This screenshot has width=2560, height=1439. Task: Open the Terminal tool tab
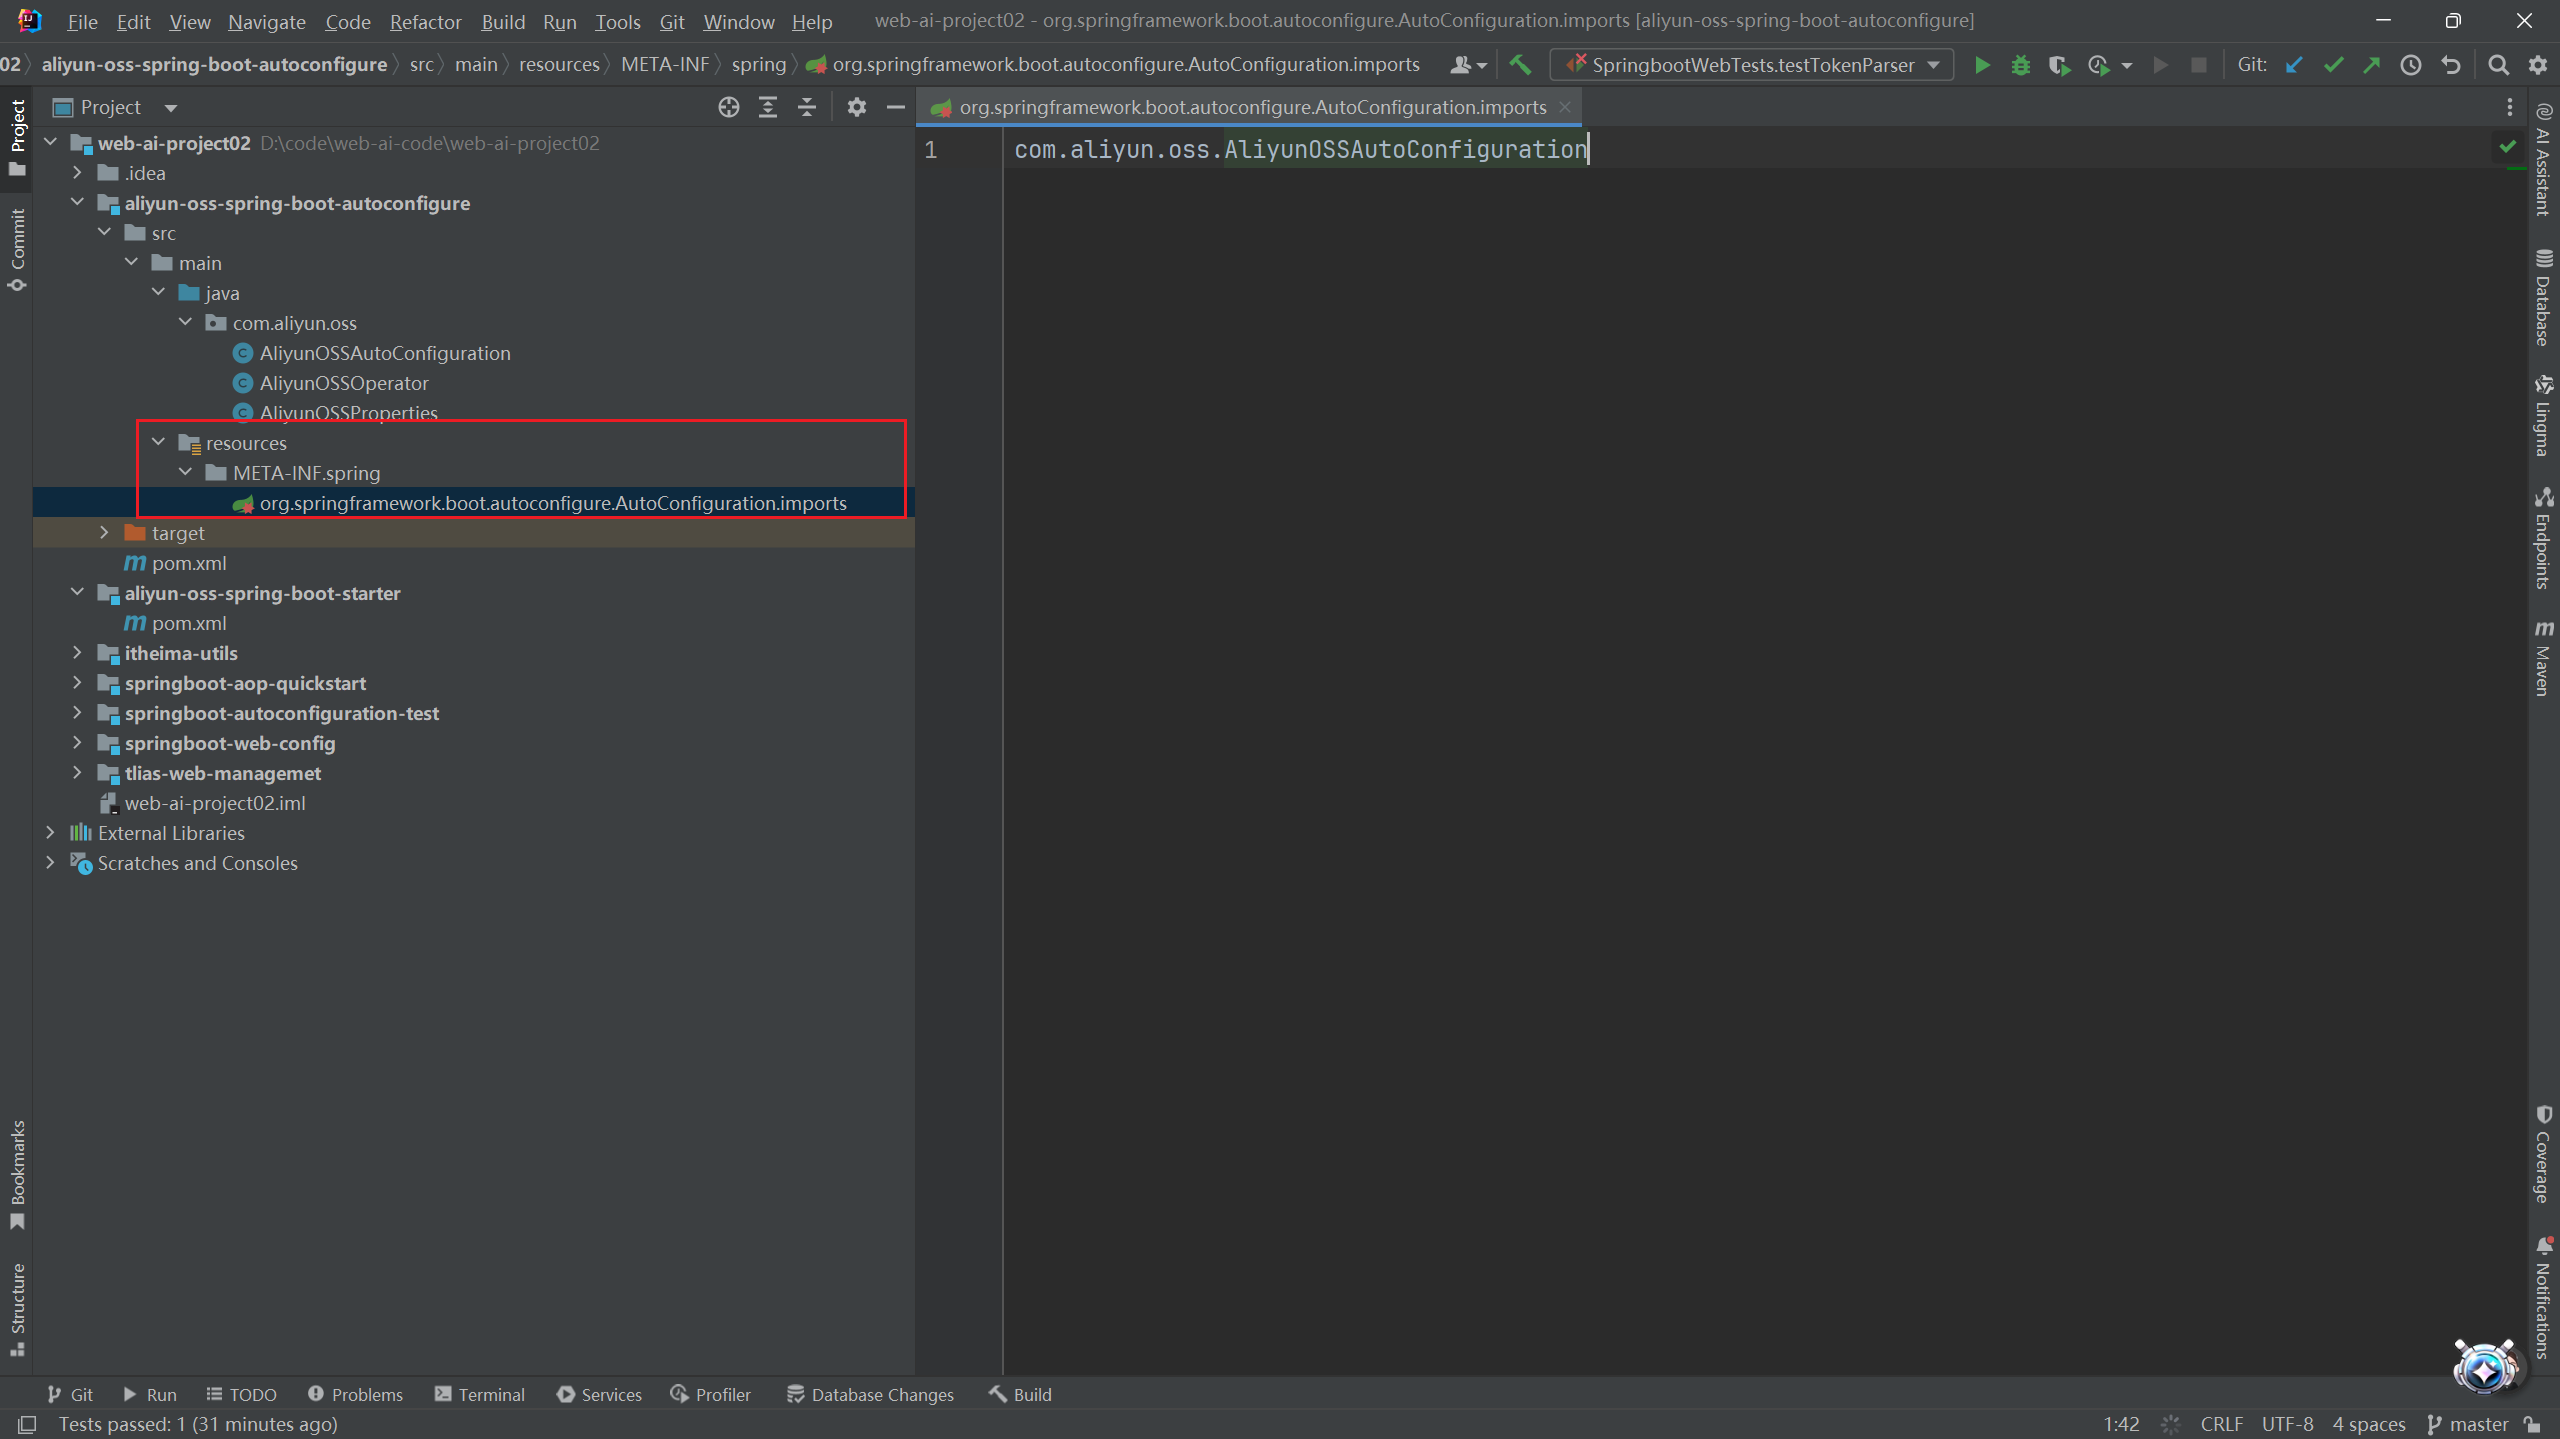[479, 1394]
